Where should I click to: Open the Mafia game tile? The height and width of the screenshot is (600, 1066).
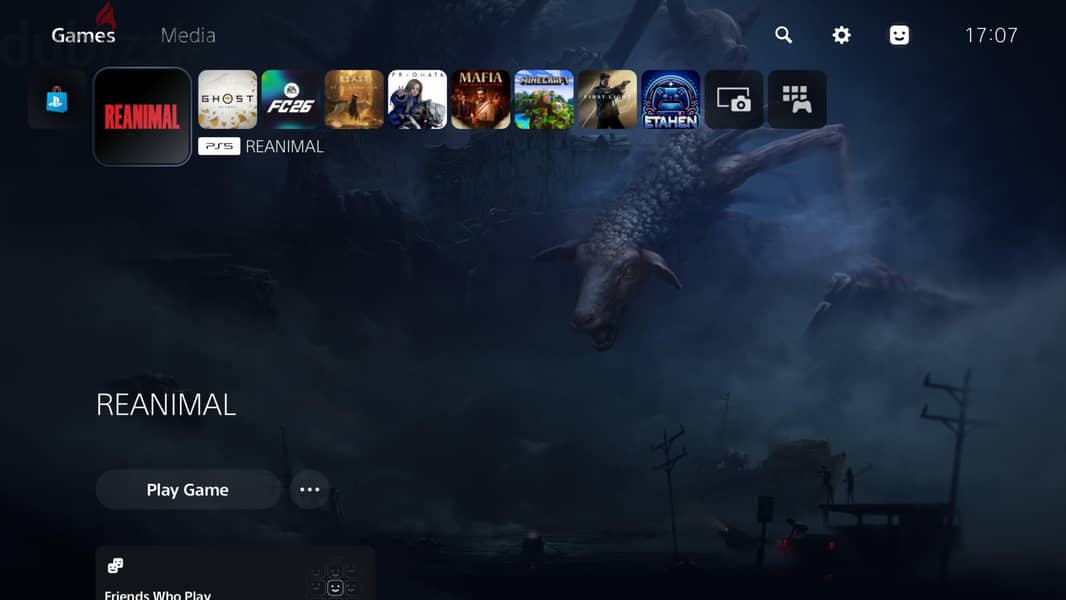point(481,99)
